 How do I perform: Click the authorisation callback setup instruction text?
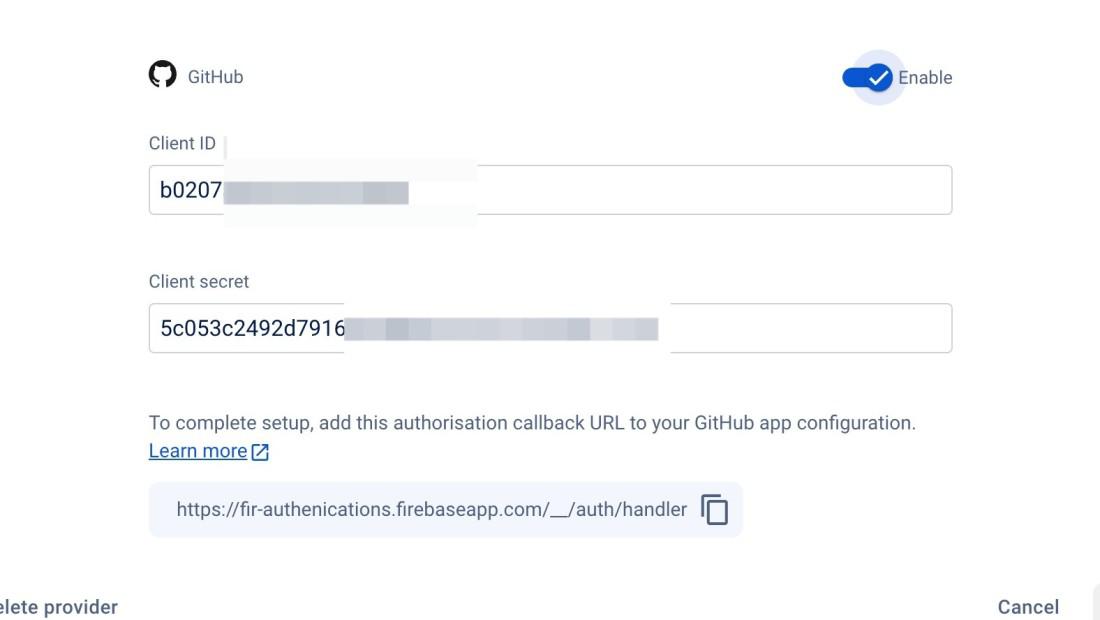tap(532, 423)
